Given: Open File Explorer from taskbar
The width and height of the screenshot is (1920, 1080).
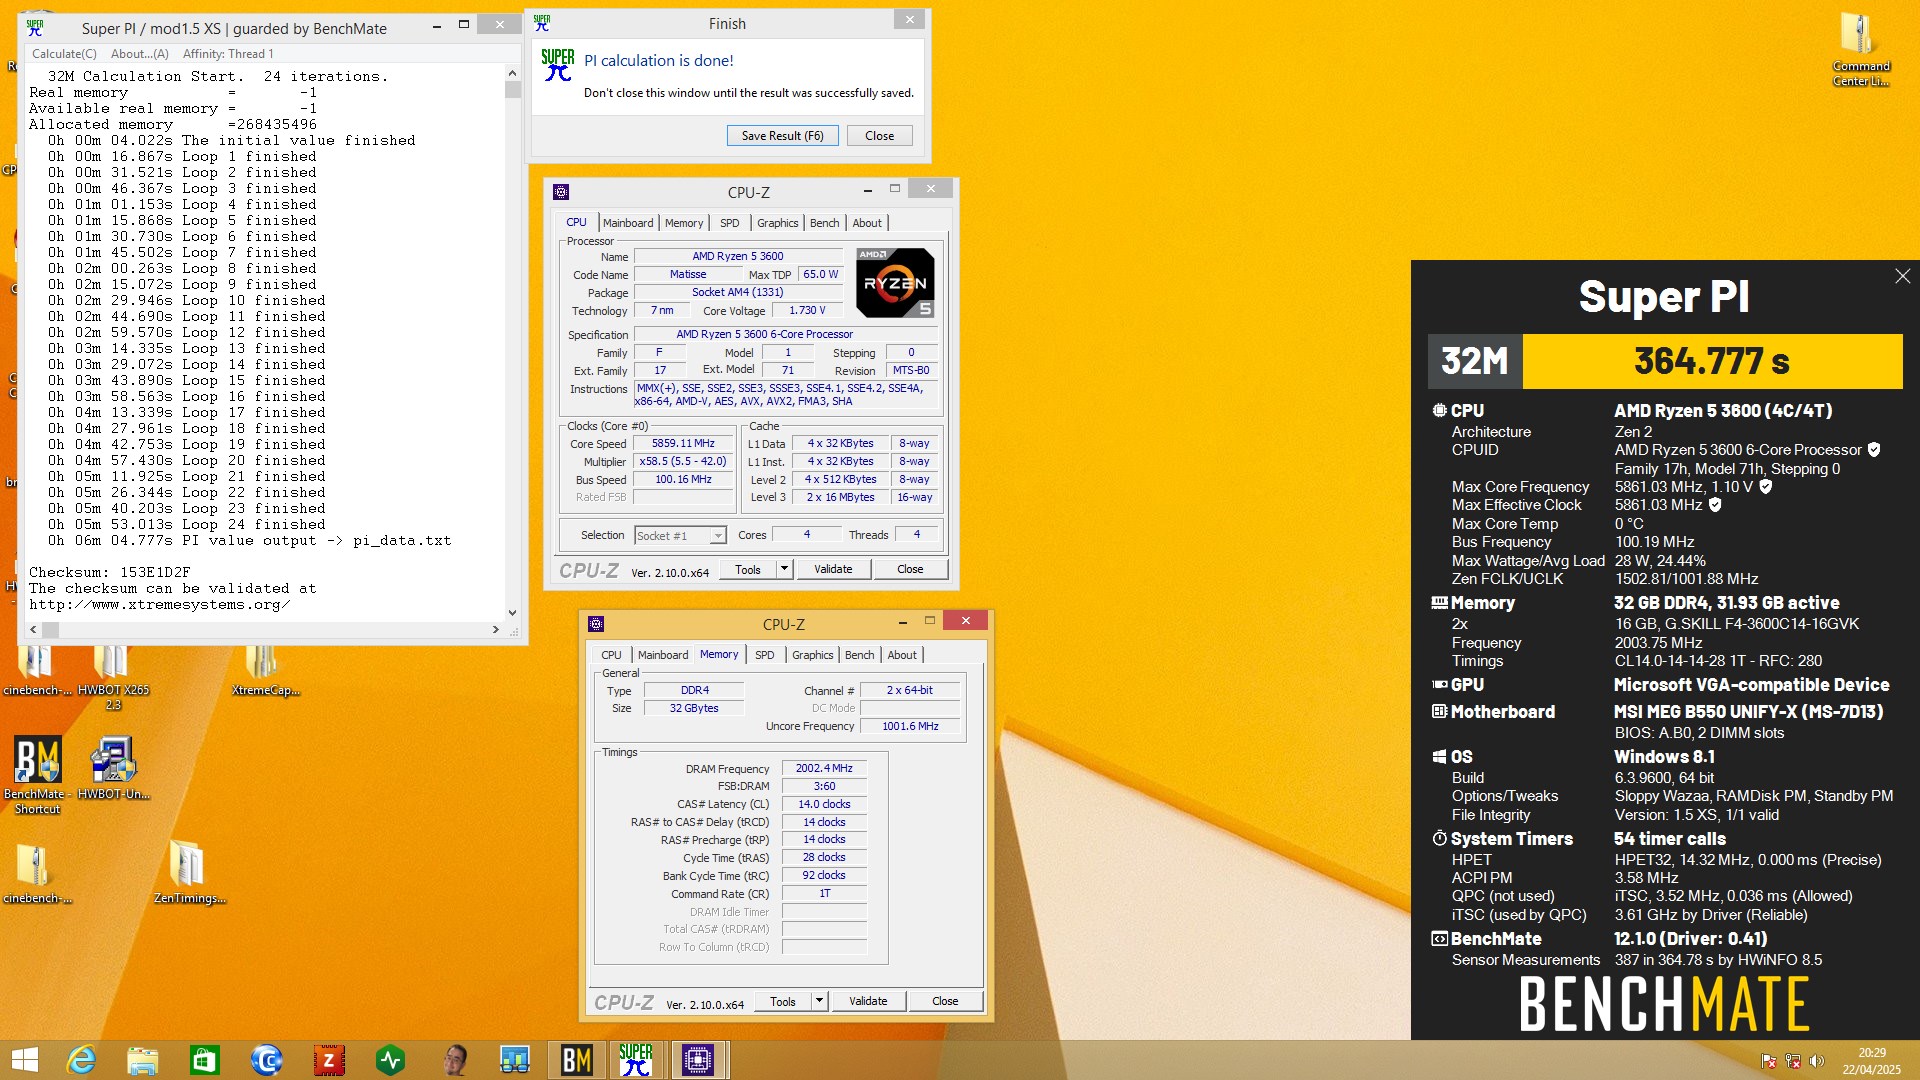Looking at the screenshot, I should point(142,1060).
